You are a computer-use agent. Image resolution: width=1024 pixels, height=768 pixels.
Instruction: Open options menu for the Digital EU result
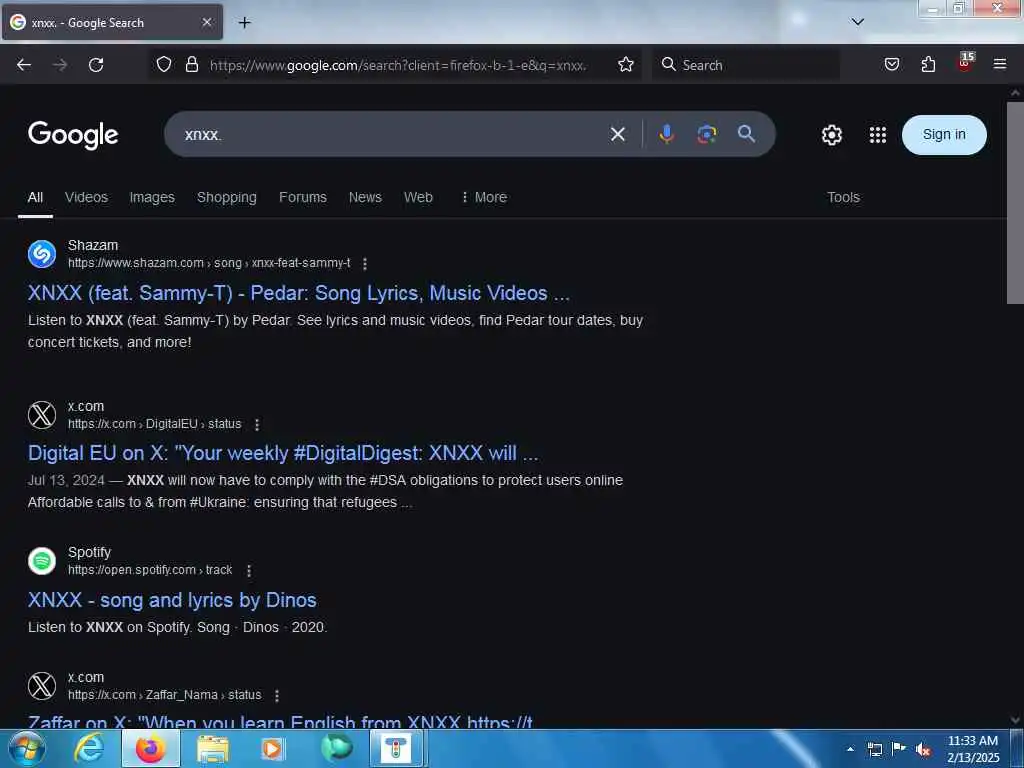[x=257, y=424]
